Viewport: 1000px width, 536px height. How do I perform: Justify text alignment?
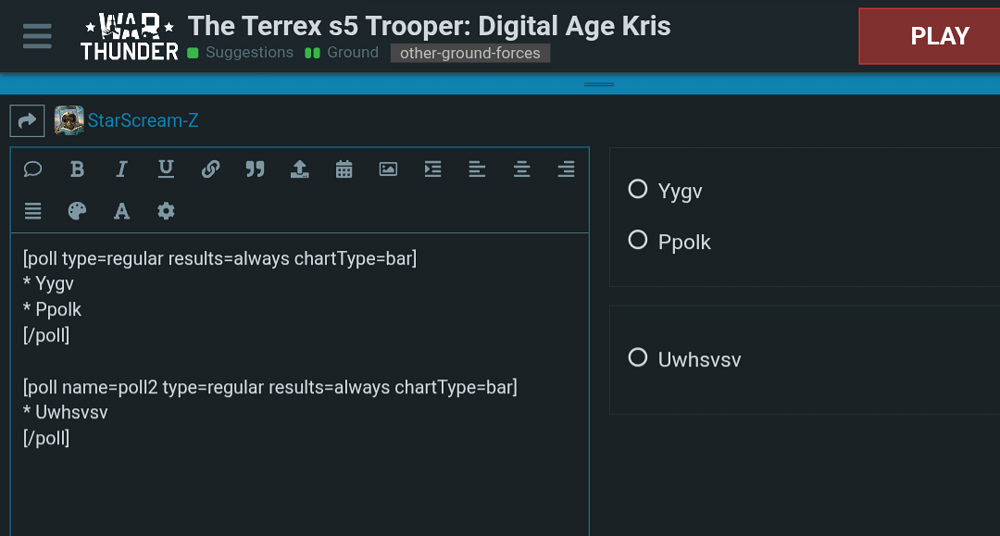[x=33, y=211]
